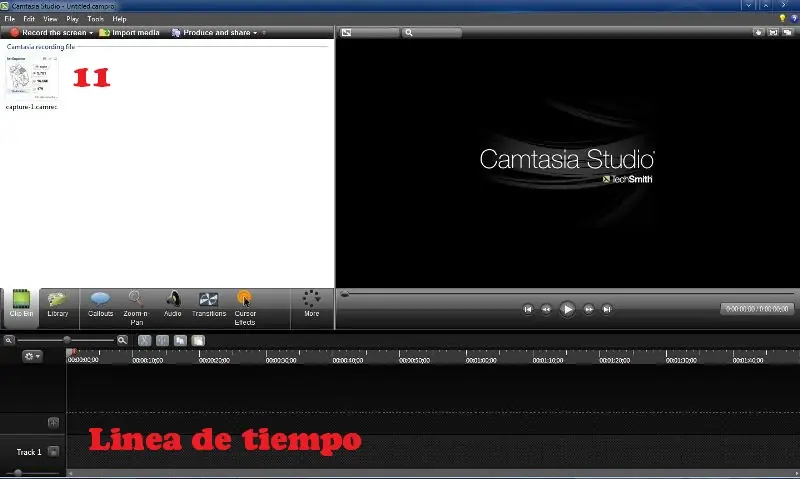Click the Paste icon in timeline toolbar

pyautogui.click(x=198, y=340)
